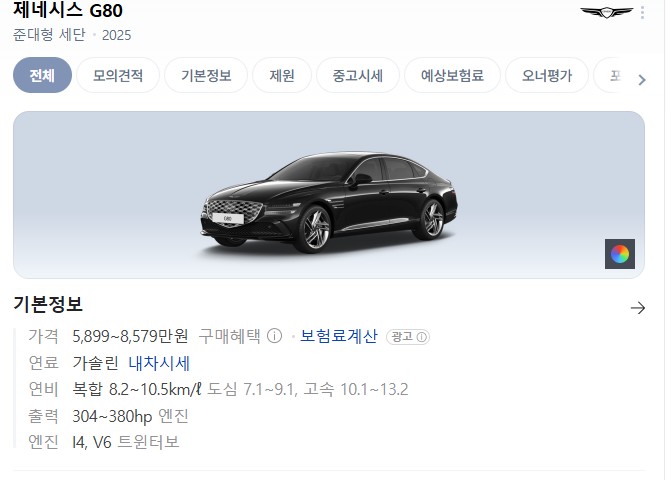Image resolution: width=668 pixels, height=480 pixels.
Task: Click the info icon next to 구매혜택
Action: pyautogui.click(x=274, y=336)
